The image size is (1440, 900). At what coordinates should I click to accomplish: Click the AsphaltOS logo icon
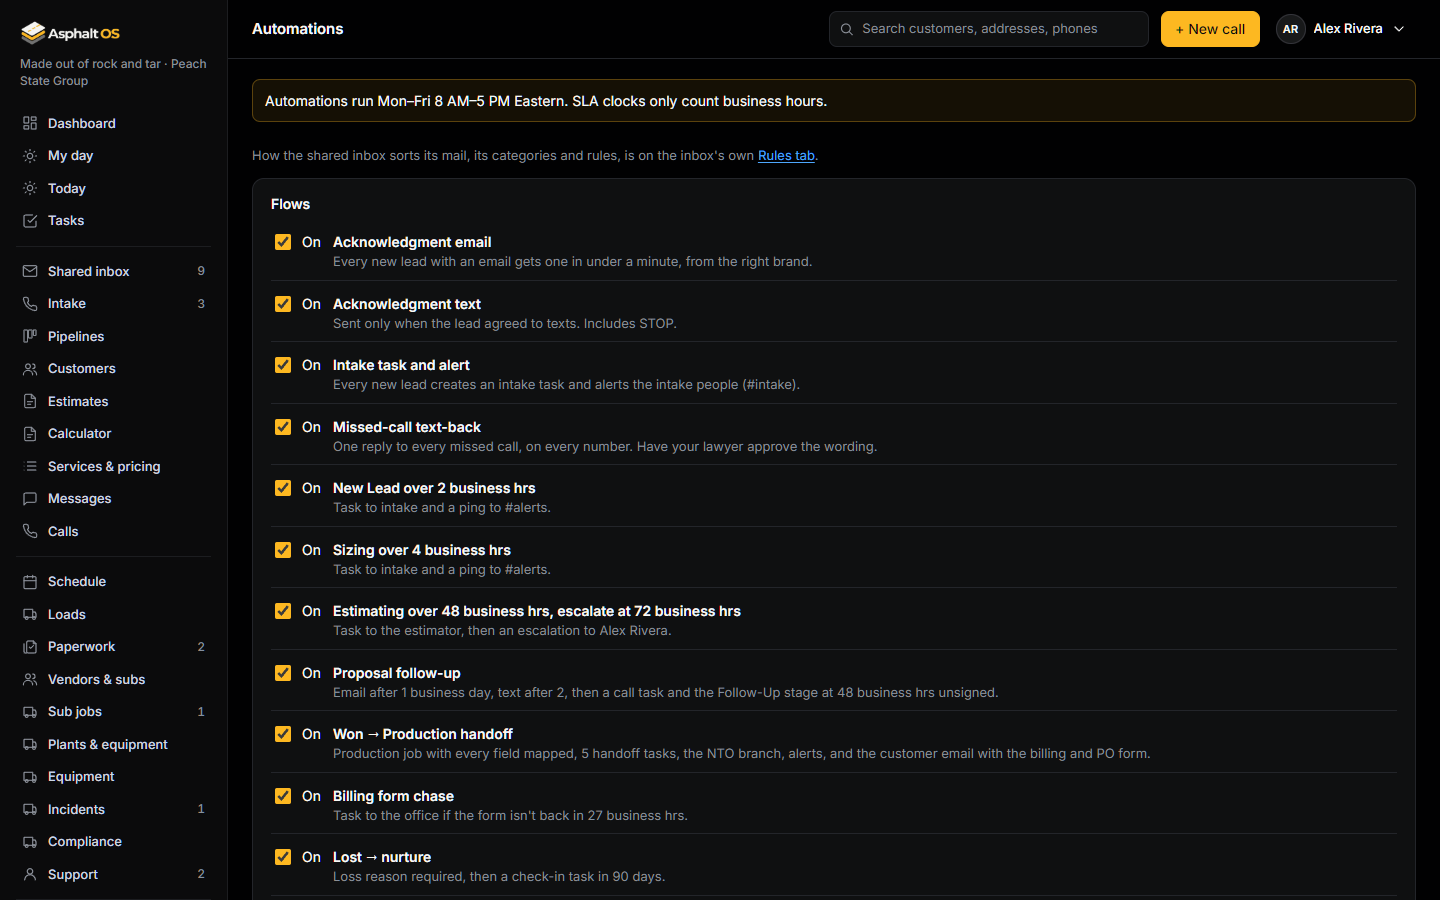(x=33, y=33)
